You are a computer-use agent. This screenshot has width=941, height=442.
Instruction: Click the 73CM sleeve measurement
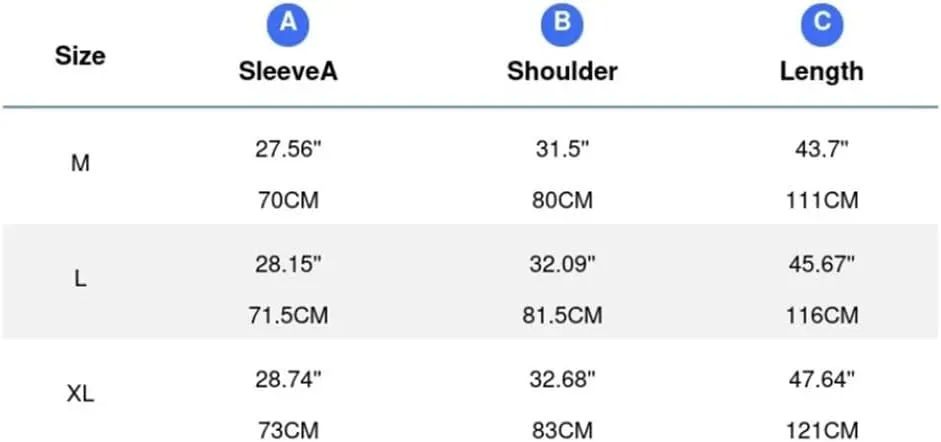point(289,431)
